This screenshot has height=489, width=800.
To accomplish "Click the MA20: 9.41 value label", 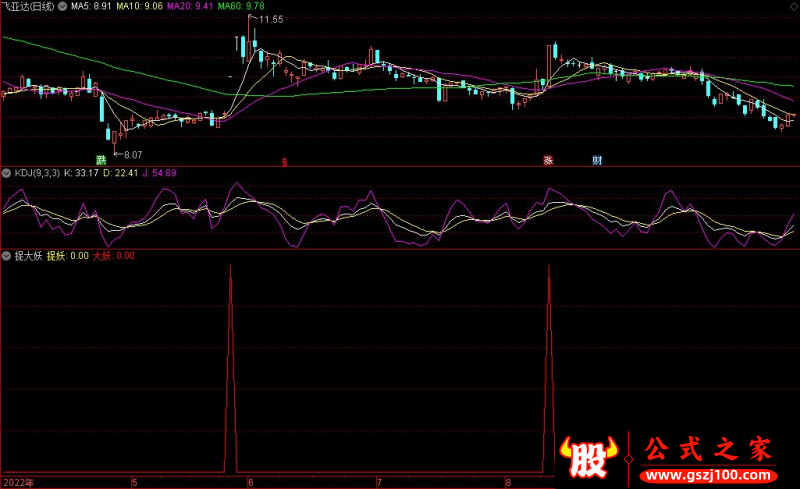I will (190, 6).
